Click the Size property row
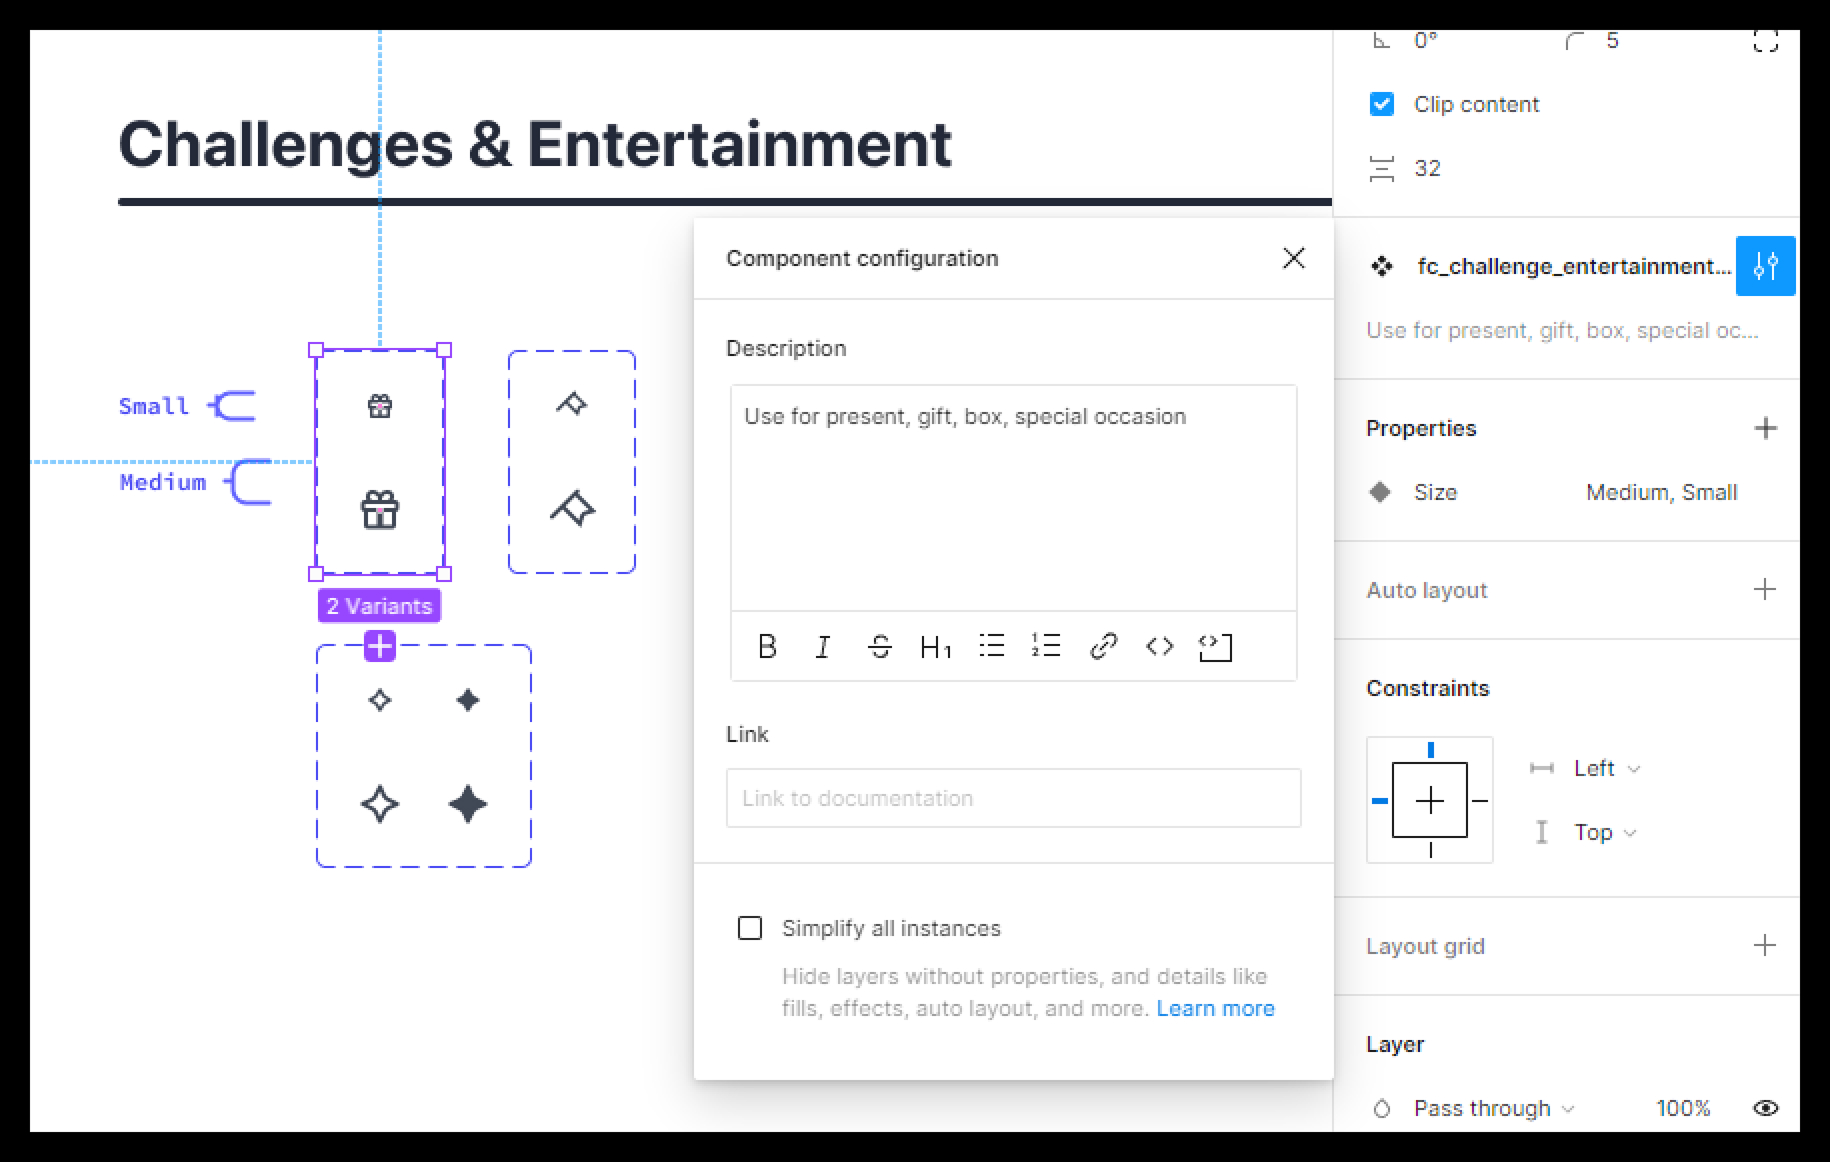 pos(1566,492)
